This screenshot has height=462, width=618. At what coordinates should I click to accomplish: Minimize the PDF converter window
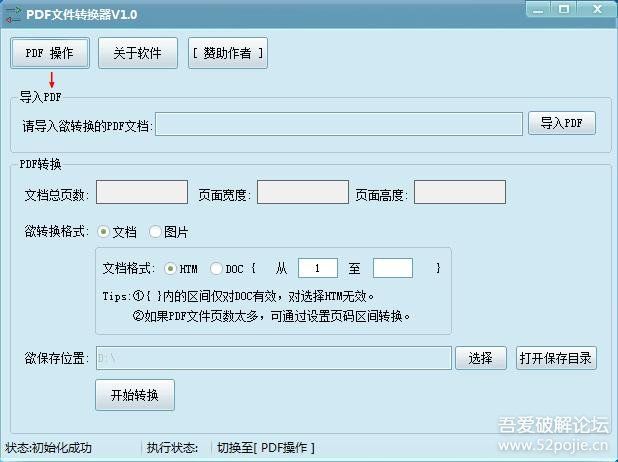tap(538, 9)
